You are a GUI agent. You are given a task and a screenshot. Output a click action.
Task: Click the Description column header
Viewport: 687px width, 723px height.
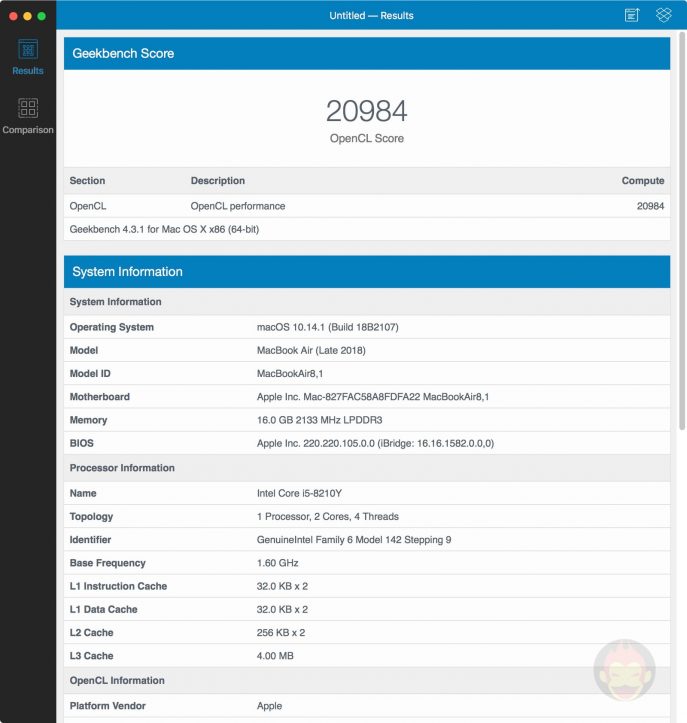coord(218,181)
